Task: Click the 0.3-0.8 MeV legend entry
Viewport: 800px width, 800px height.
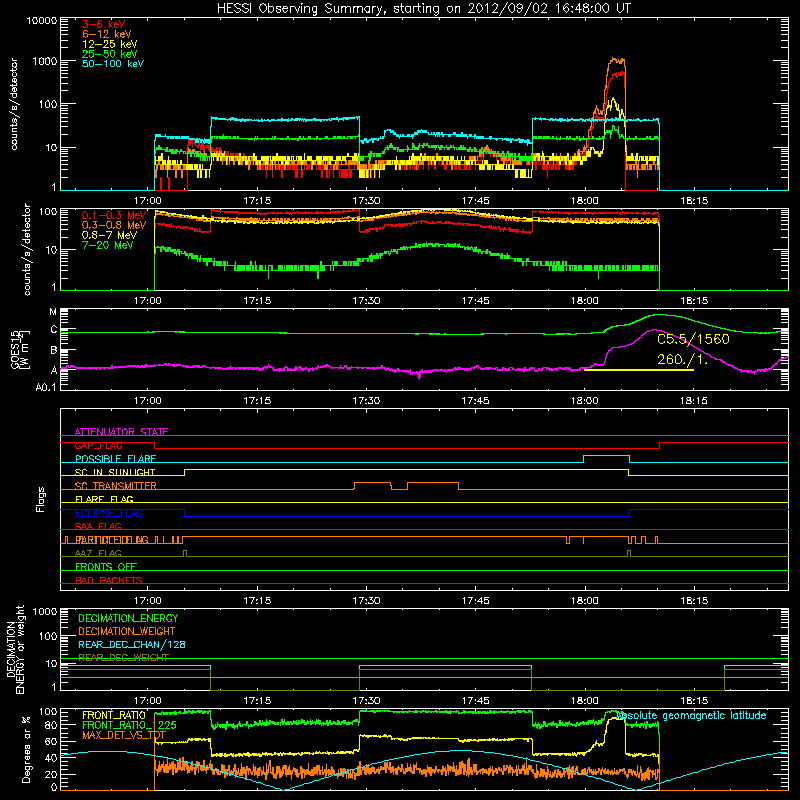Action: 114,225
